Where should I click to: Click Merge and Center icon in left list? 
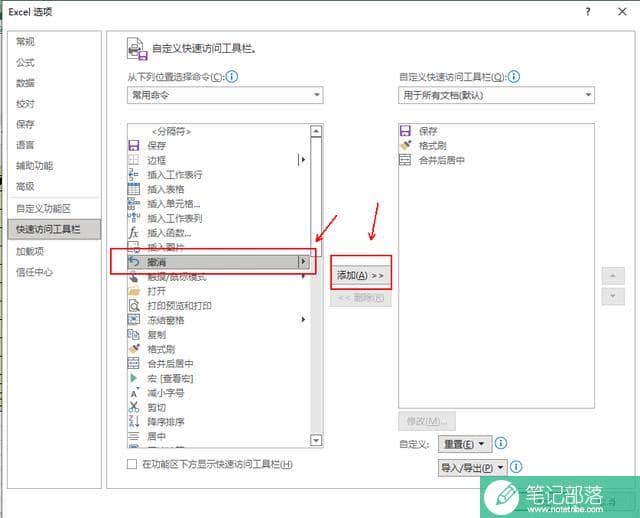(x=134, y=363)
